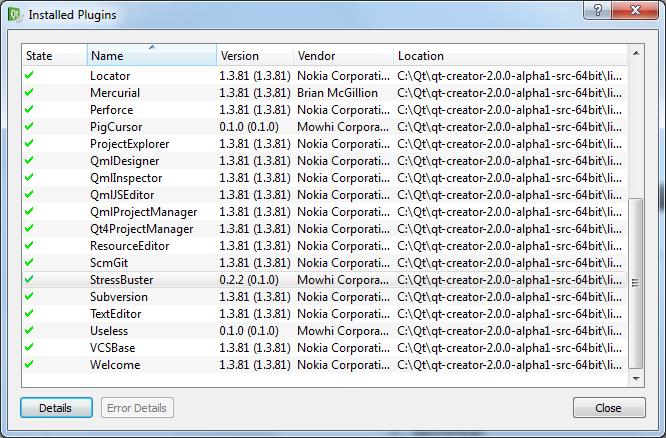Select the Welcome plugin name
The image size is (666, 438).
115,365
